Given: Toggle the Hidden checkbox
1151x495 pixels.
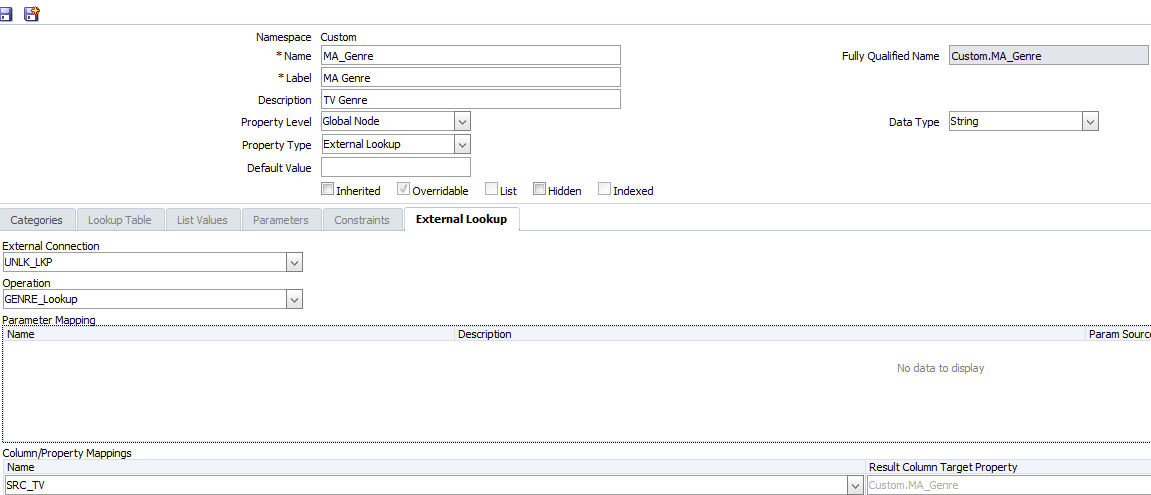Looking at the screenshot, I should coord(539,189).
